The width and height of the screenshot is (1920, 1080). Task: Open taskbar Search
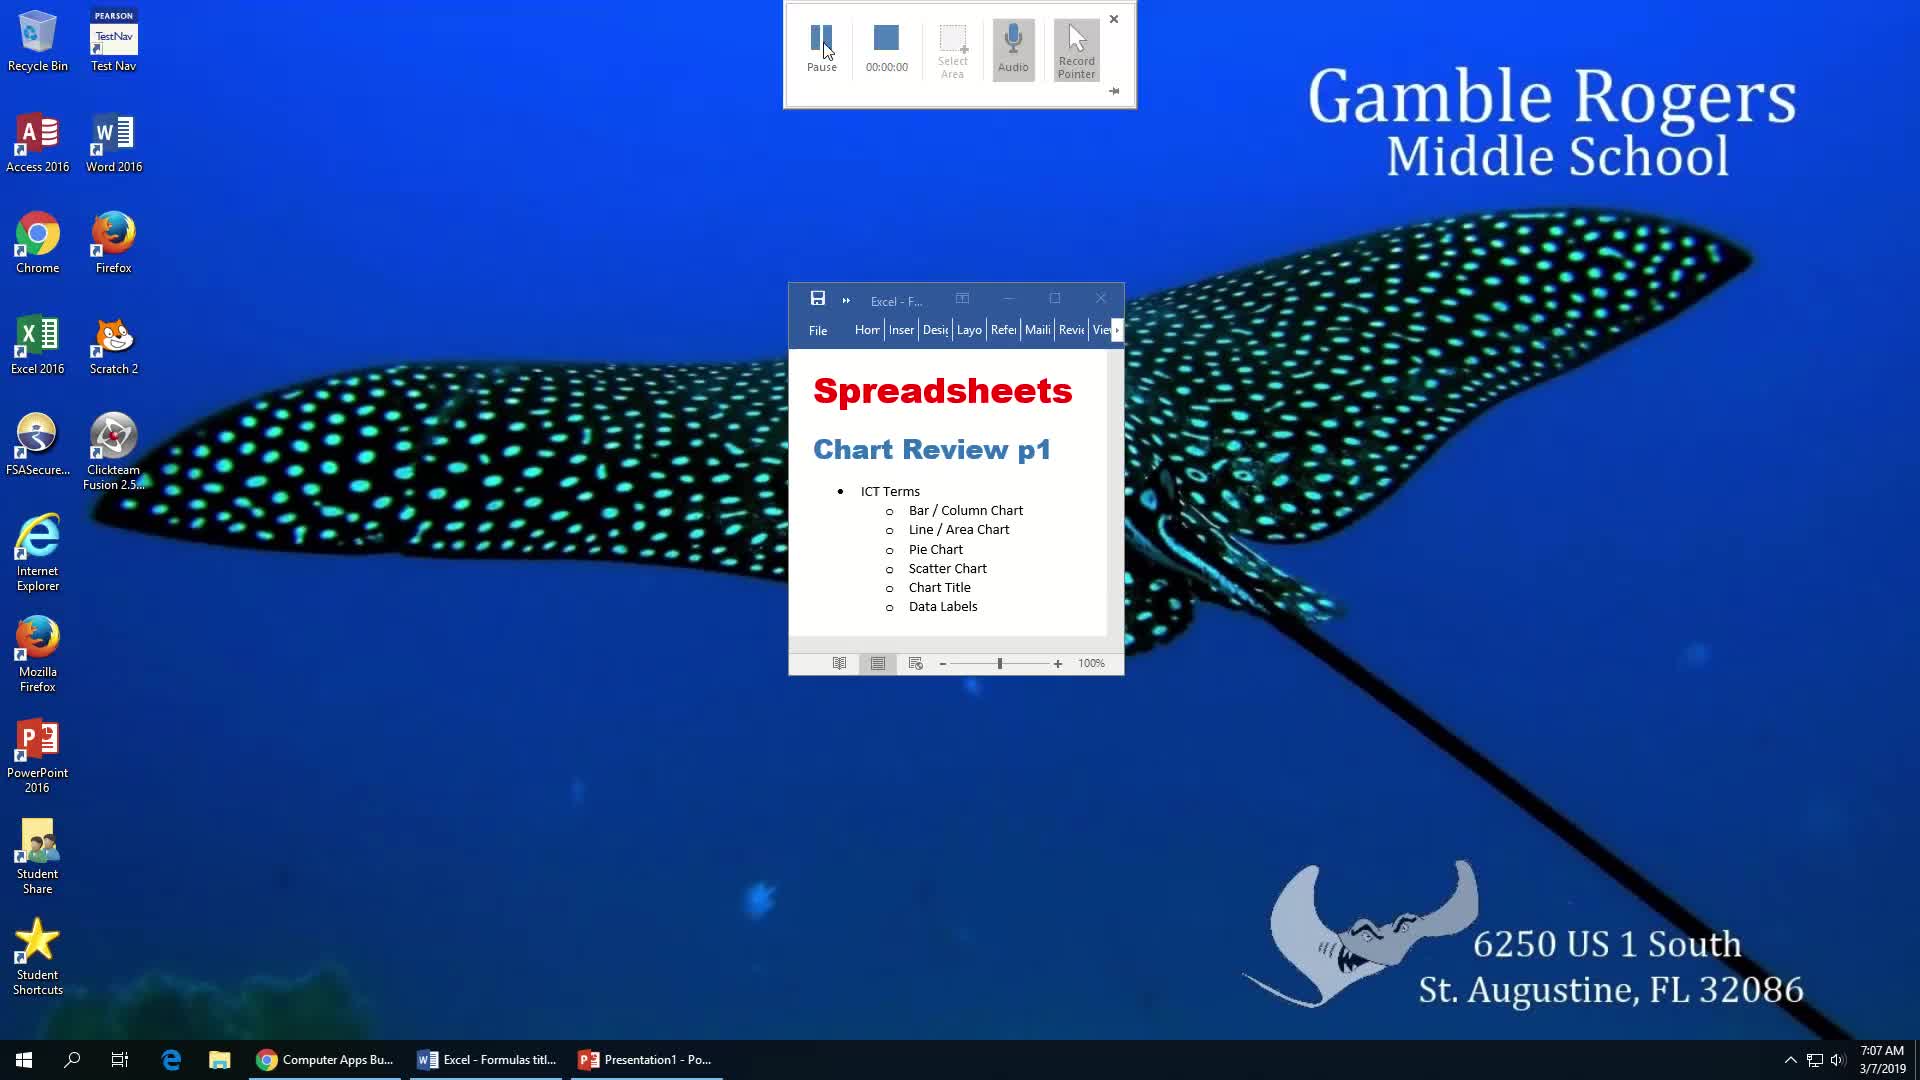[72, 1060]
